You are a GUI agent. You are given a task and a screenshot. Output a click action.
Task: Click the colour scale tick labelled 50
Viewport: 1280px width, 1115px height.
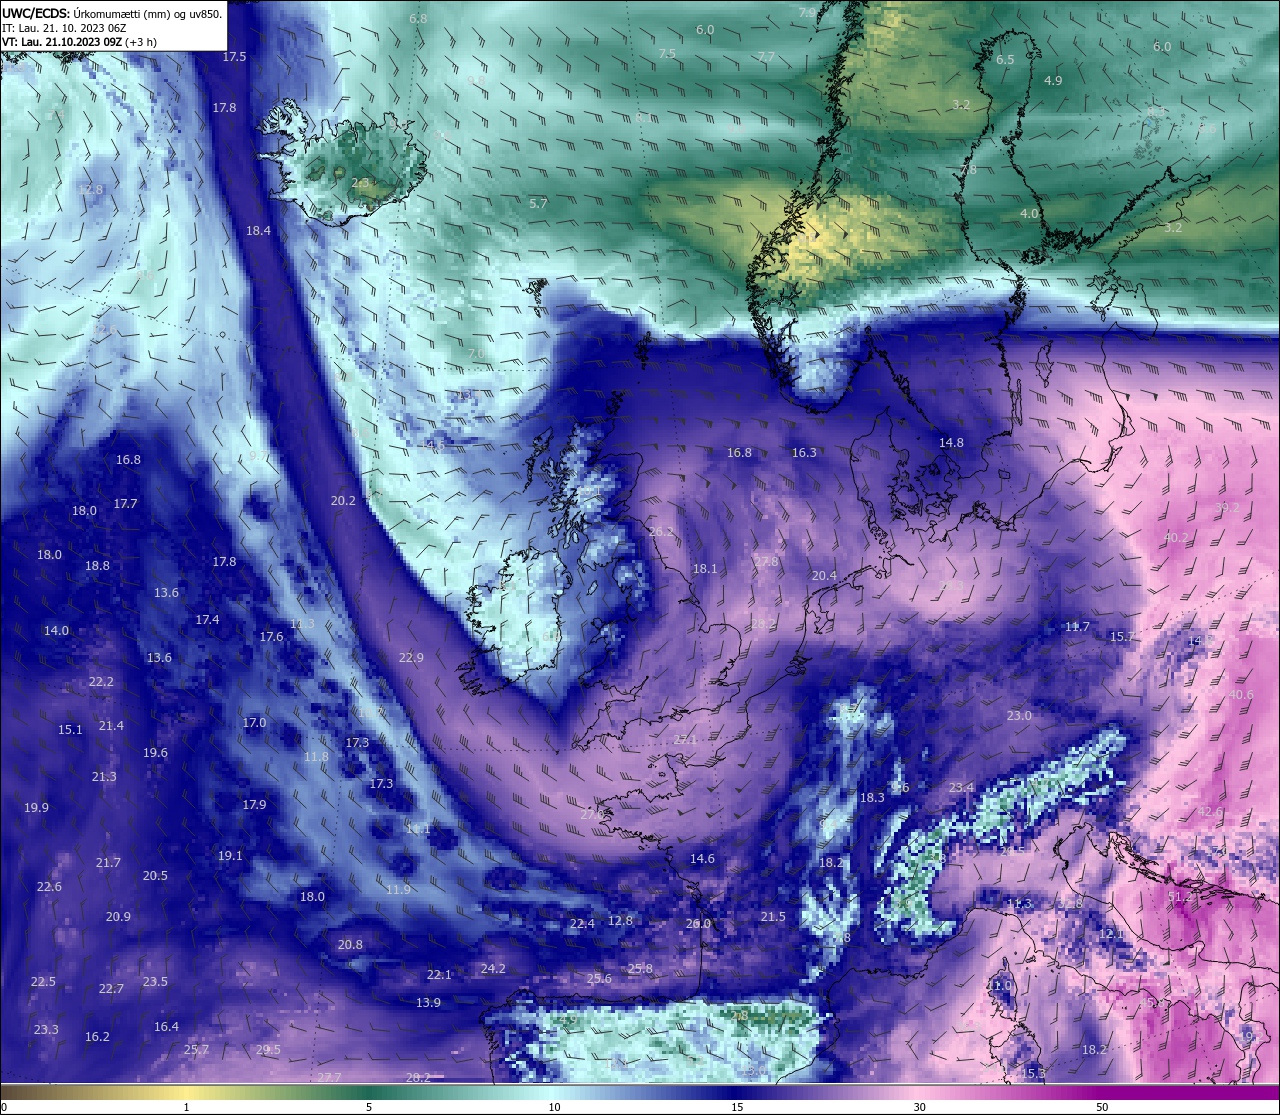click(x=1102, y=1107)
